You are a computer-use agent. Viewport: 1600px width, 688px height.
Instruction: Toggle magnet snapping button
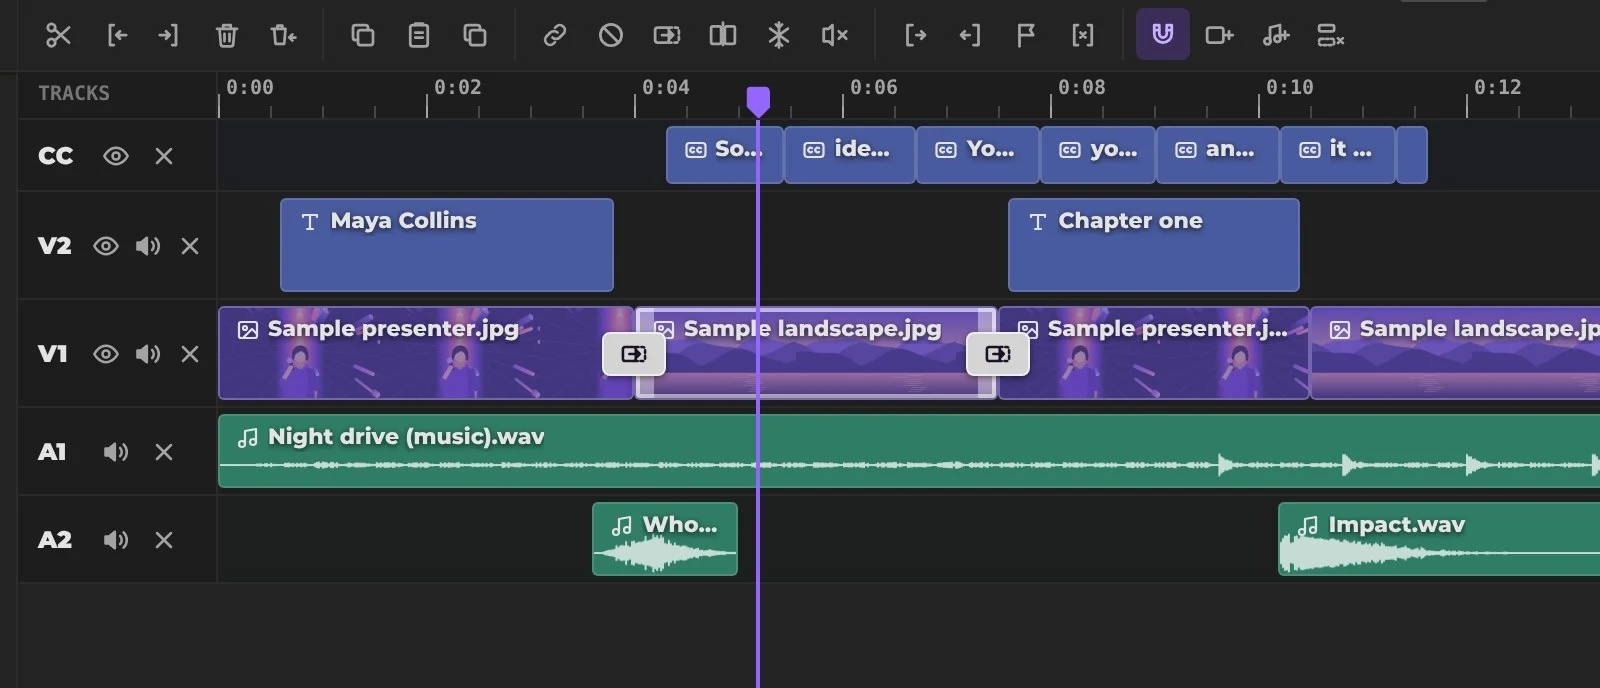(x=1163, y=34)
